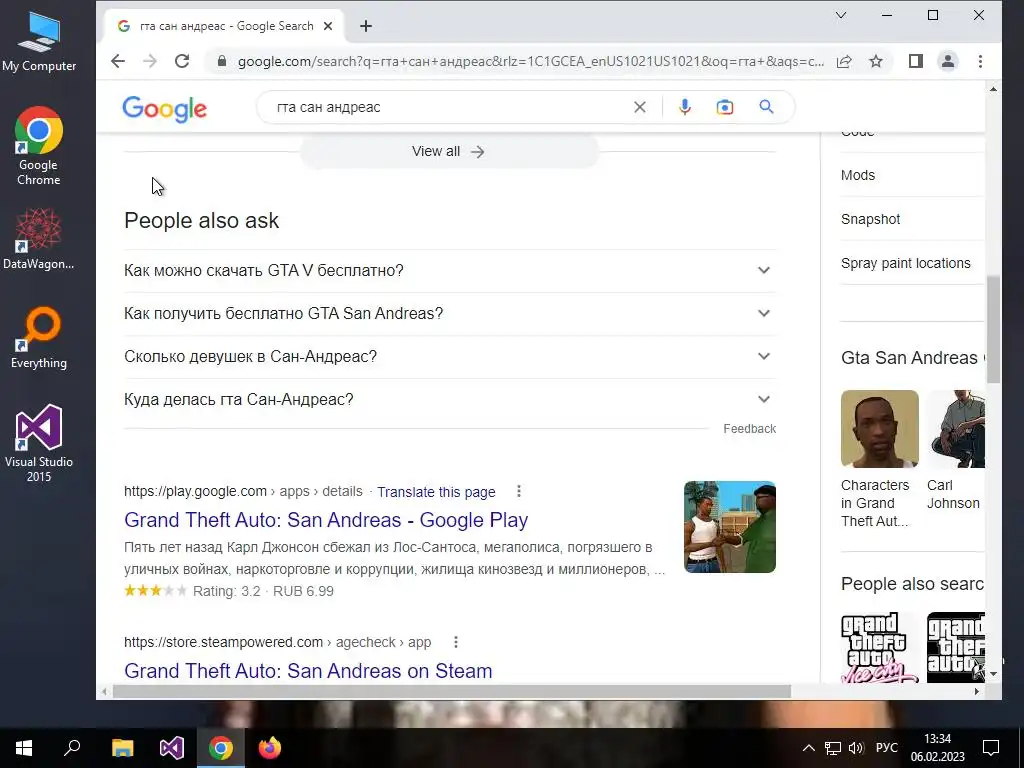The height and width of the screenshot is (768, 1024).
Task: Expand 'Как получить бесплатно GTA San Andreas?'
Action: pyautogui.click(x=450, y=313)
